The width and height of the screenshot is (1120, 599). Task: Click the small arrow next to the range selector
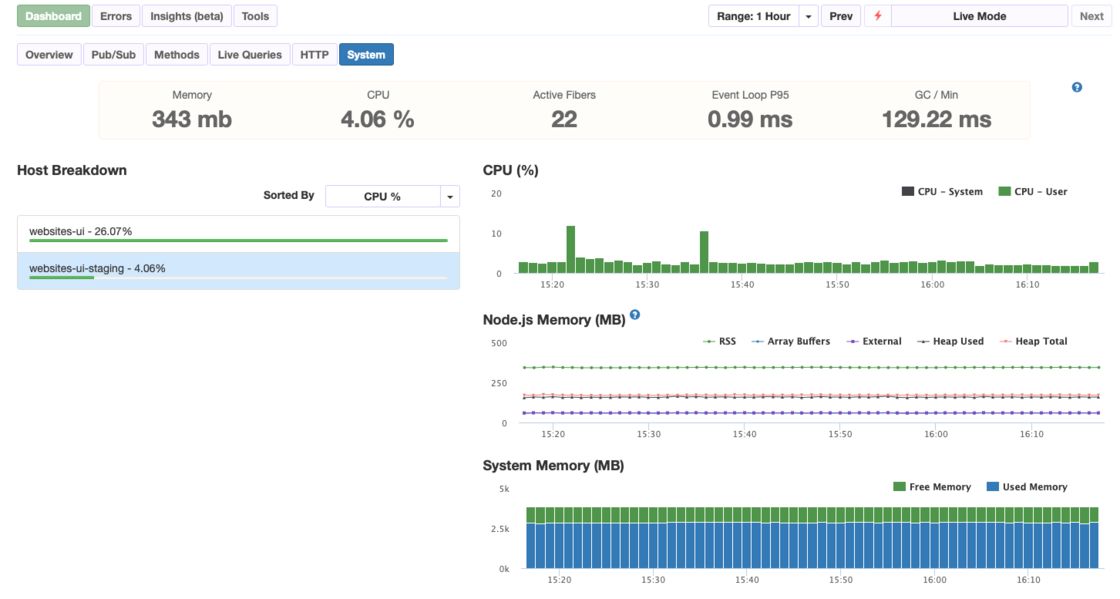pyautogui.click(x=807, y=15)
